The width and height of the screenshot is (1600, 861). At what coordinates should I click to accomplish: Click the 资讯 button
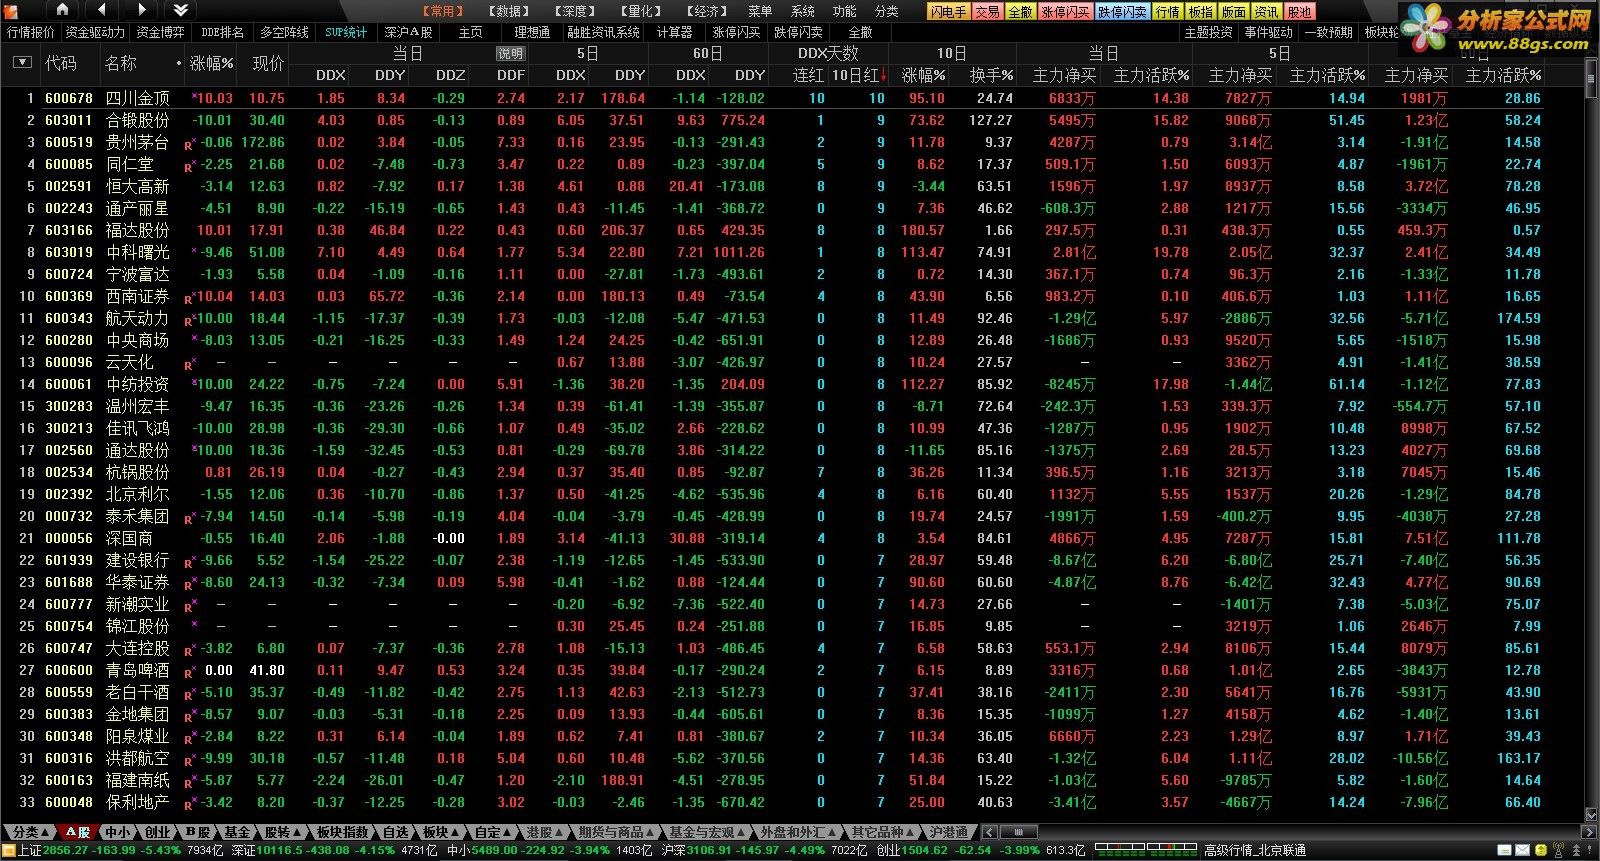coord(1266,12)
